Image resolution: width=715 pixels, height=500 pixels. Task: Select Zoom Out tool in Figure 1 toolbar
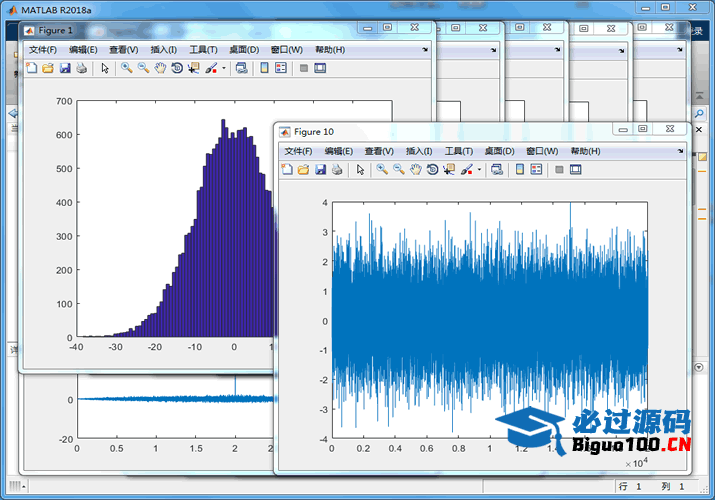click(143, 68)
